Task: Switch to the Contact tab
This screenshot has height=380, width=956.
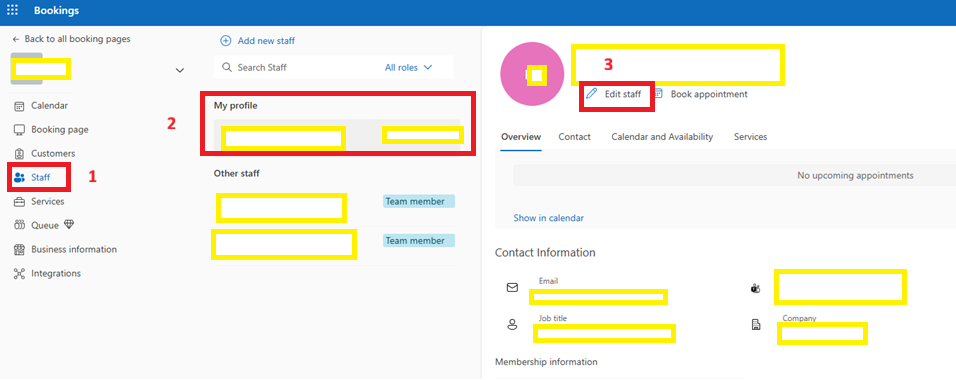Action: click(x=574, y=137)
